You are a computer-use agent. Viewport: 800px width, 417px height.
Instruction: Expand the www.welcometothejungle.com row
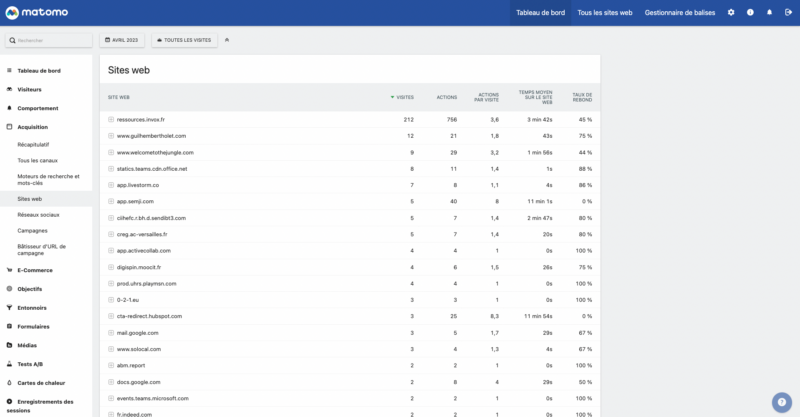coord(111,152)
